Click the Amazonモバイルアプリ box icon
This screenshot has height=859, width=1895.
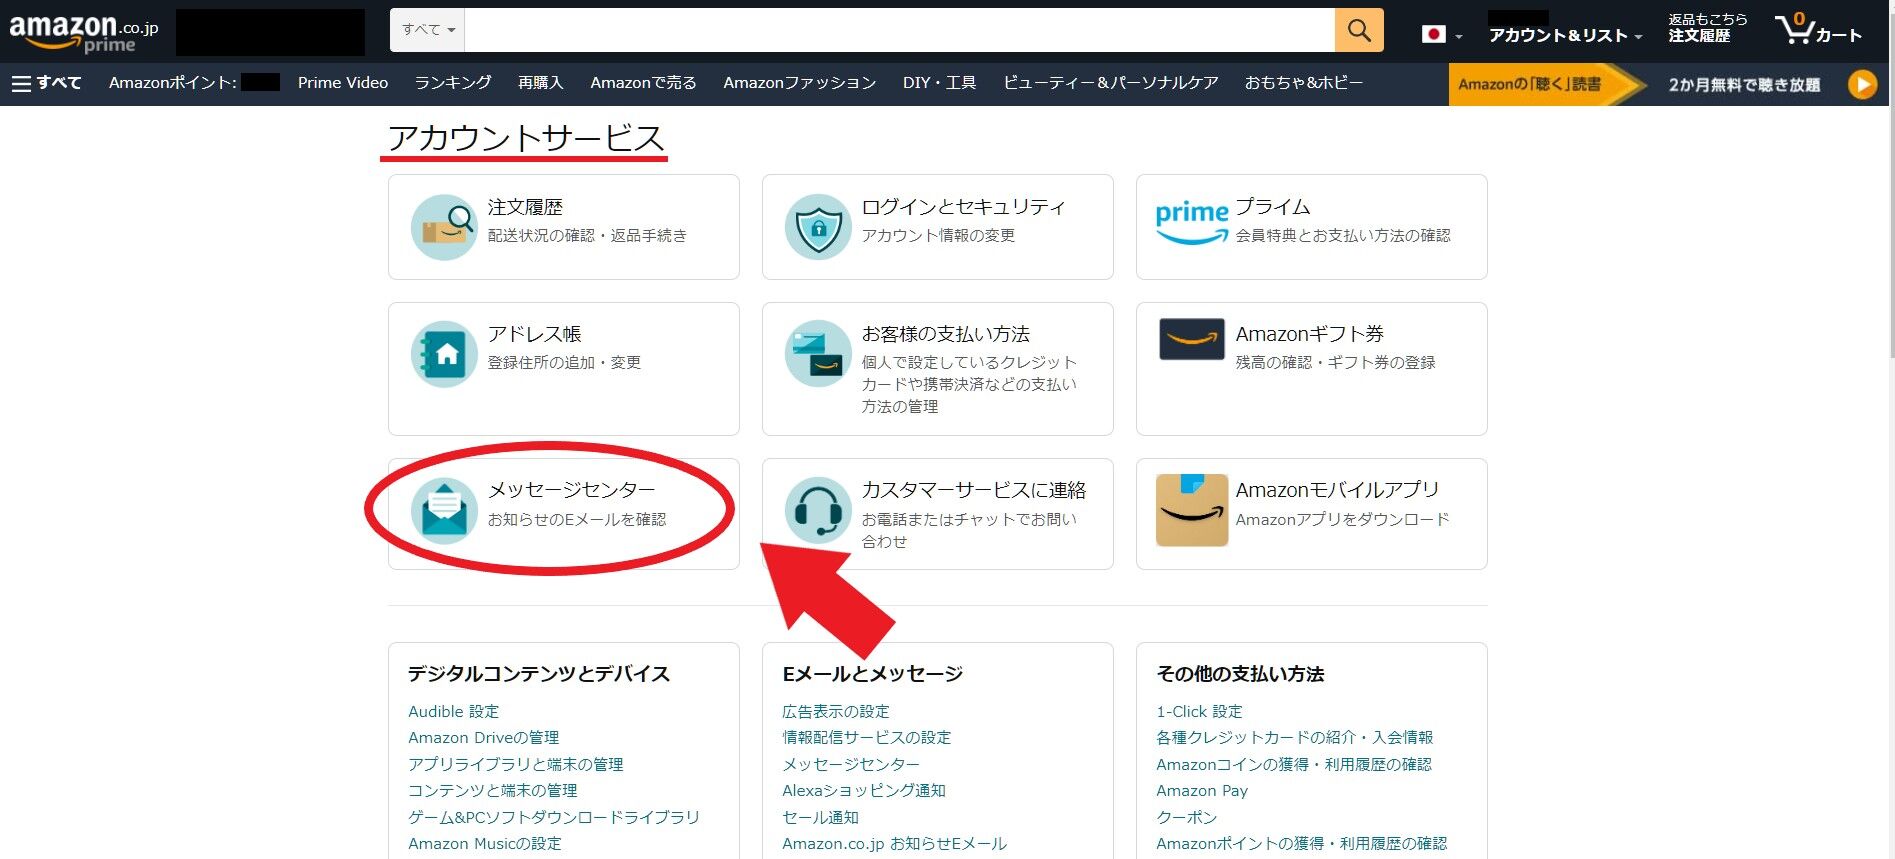click(1191, 510)
